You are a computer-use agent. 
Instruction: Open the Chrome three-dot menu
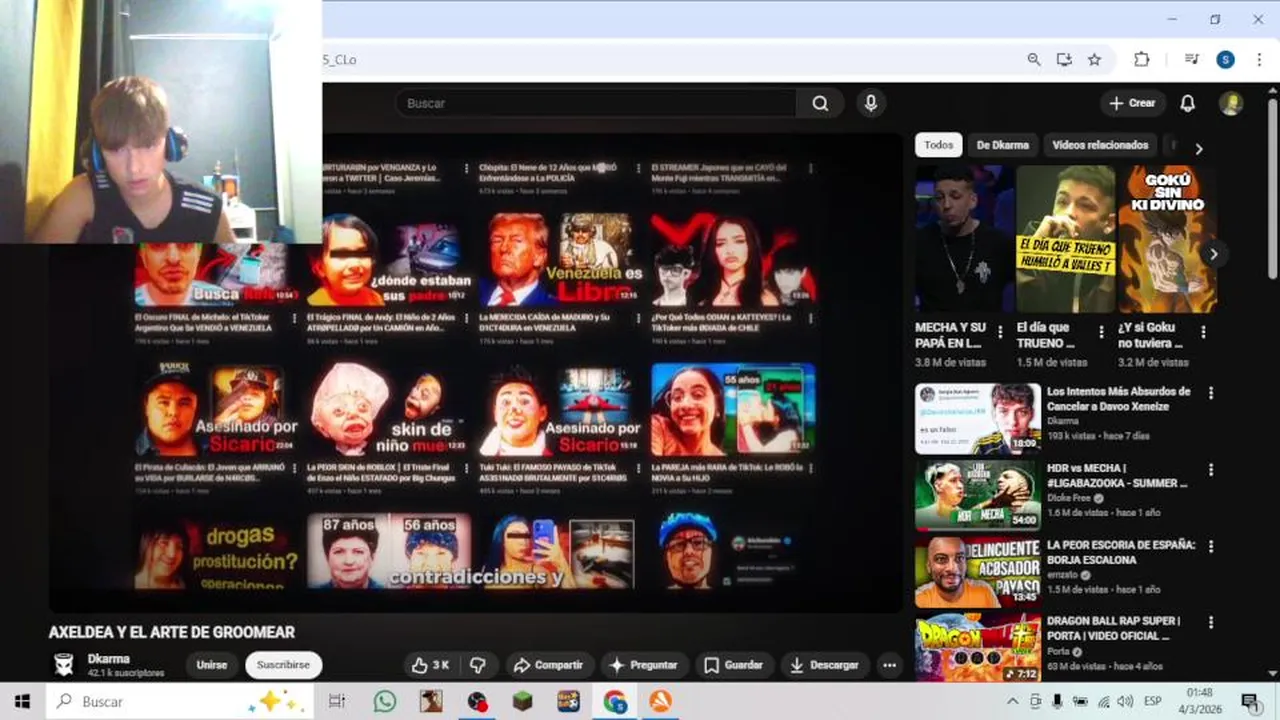pyautogui.click(x=1260, y=60)
